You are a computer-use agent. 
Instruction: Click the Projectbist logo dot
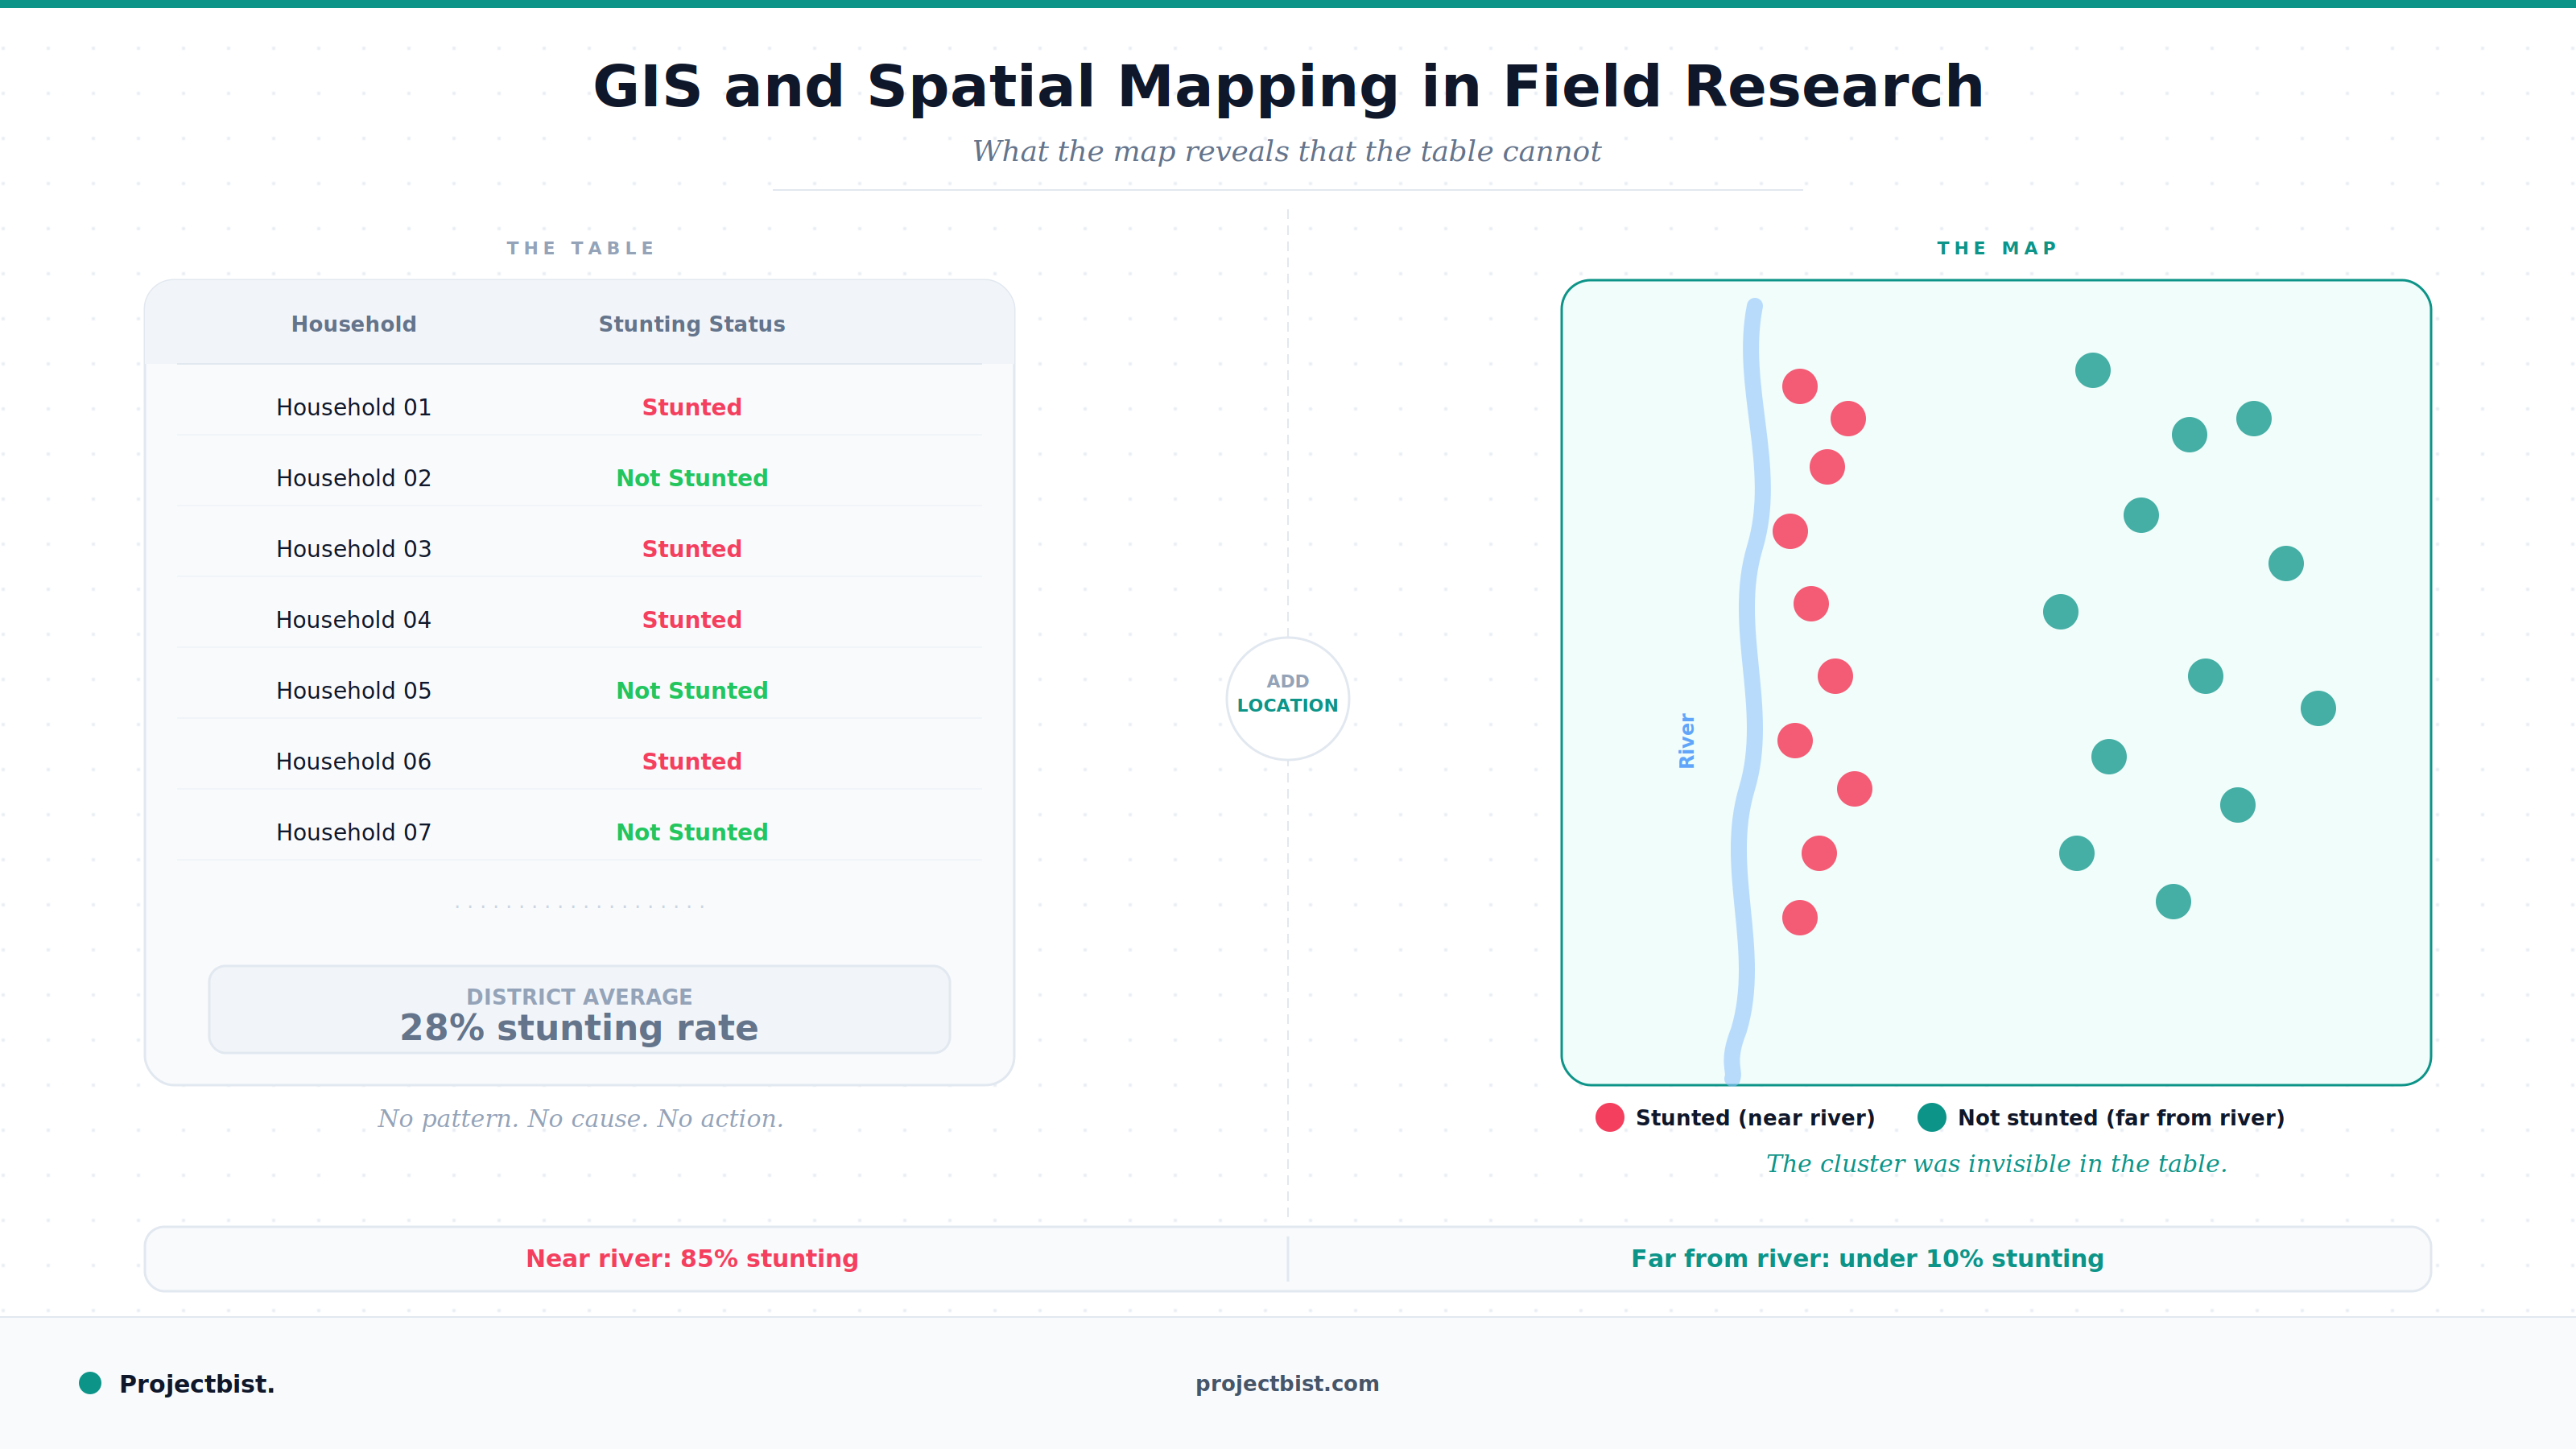[x=90, y=1383]
